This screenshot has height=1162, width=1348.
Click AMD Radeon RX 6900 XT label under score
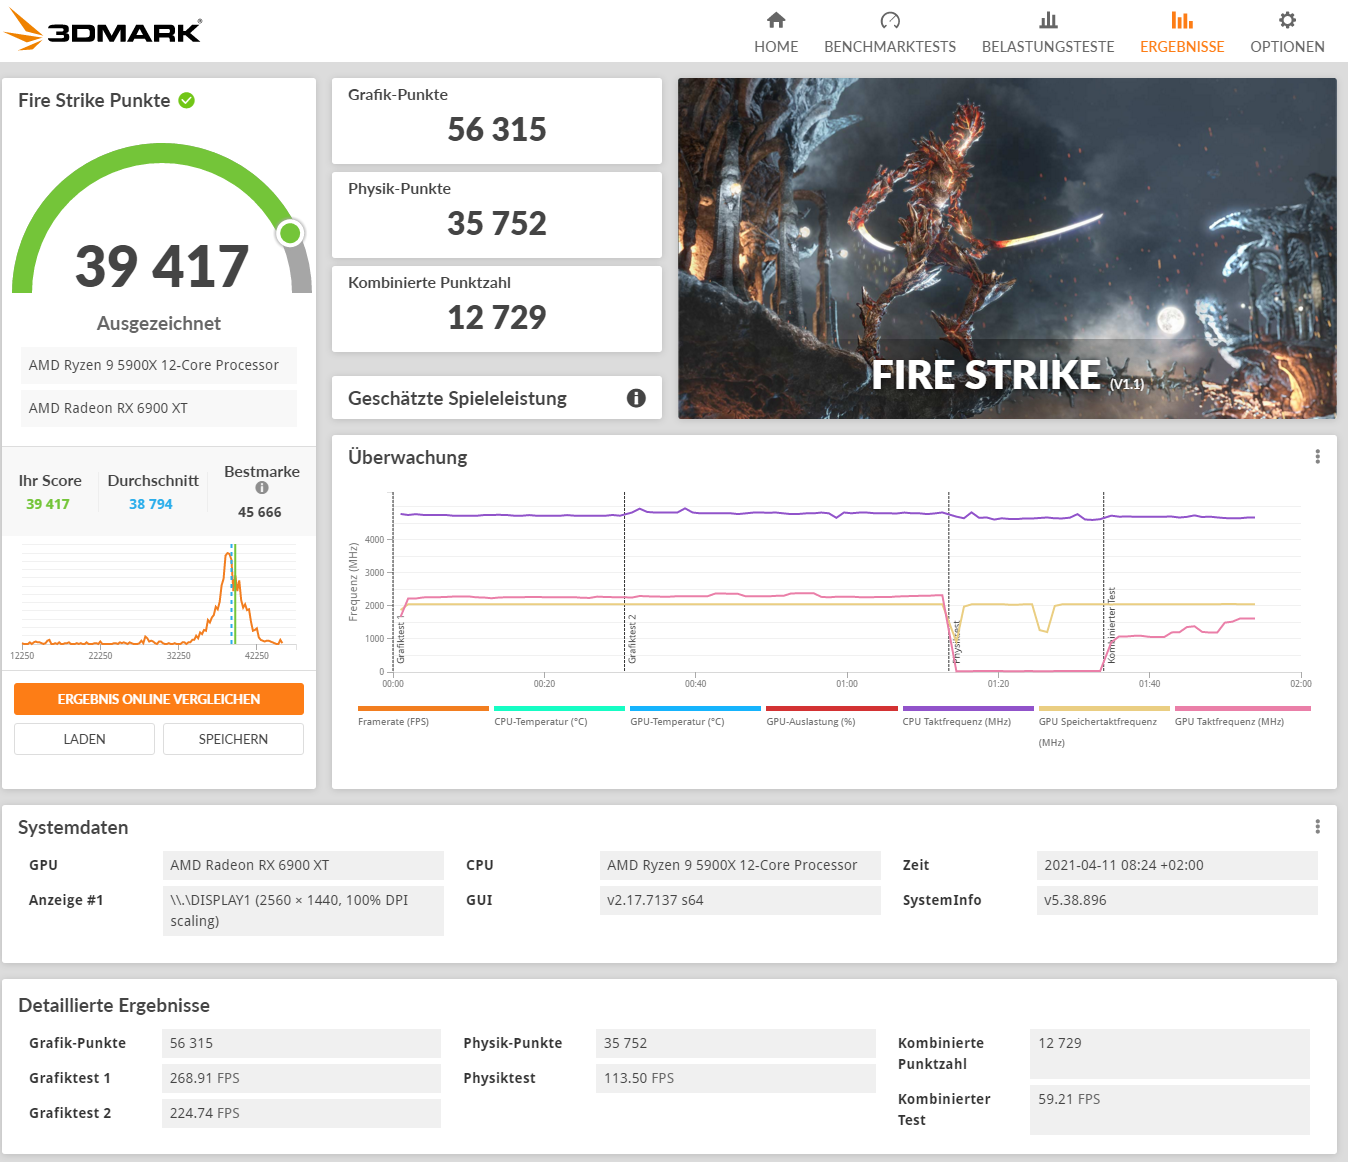(x=159, y=408)
